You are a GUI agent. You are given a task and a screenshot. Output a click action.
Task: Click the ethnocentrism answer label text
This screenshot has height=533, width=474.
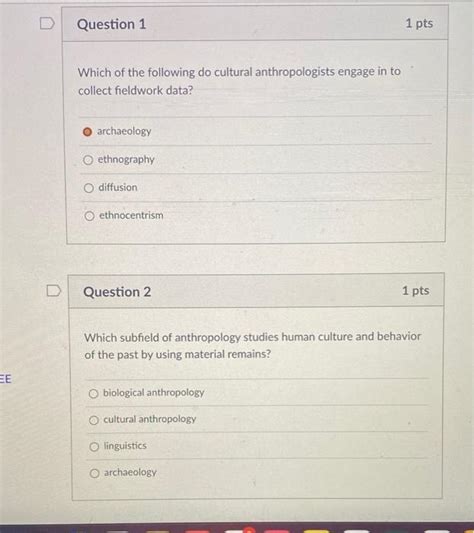[x=131, y=215]
